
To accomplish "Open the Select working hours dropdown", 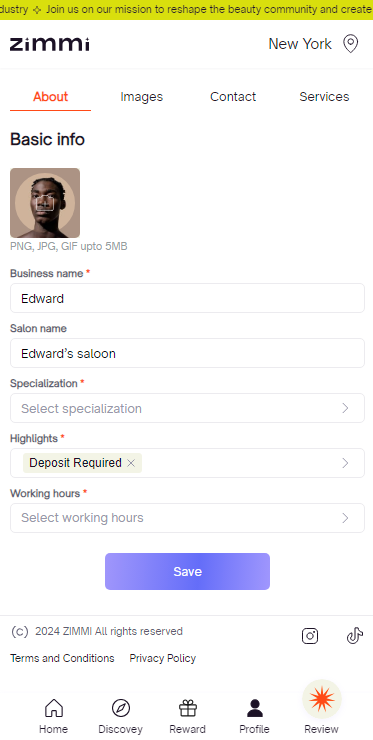I will 187,518.
